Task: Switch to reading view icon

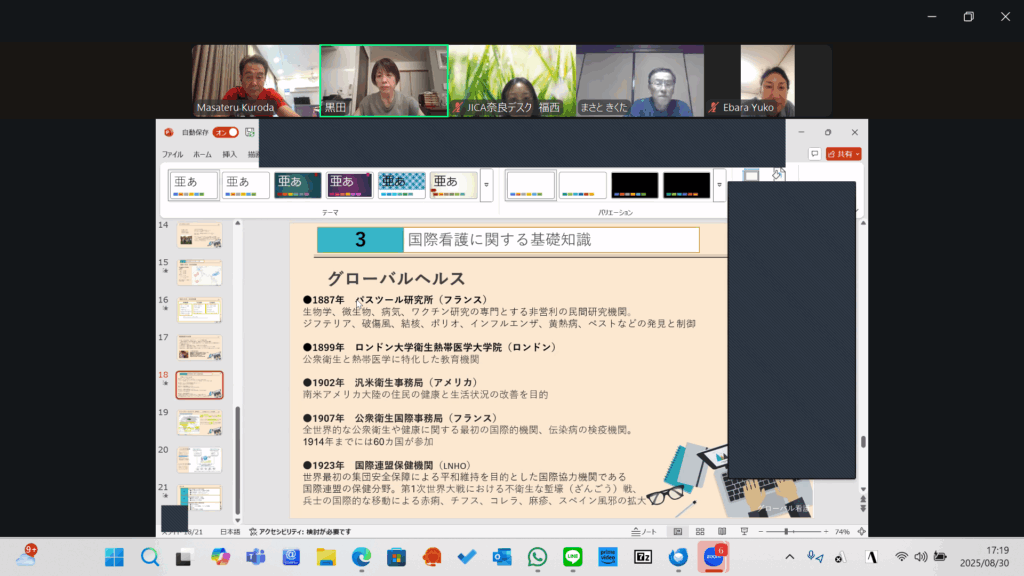Action: pos(722,531)
